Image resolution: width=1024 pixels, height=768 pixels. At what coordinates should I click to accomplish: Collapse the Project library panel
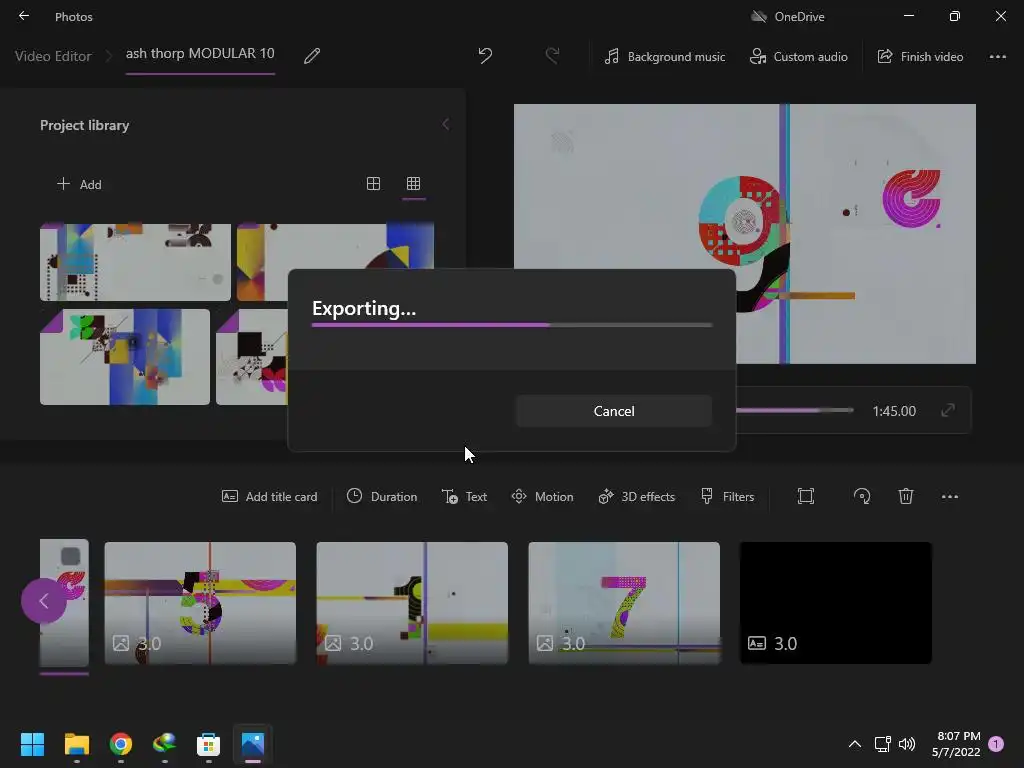pyautogui.click(x=445, y=124)
